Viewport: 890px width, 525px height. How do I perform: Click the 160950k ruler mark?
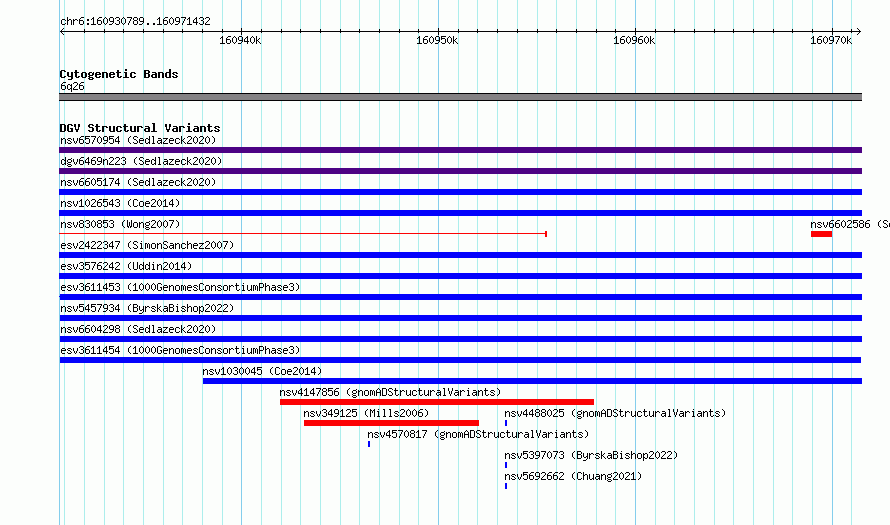point(437,40)
